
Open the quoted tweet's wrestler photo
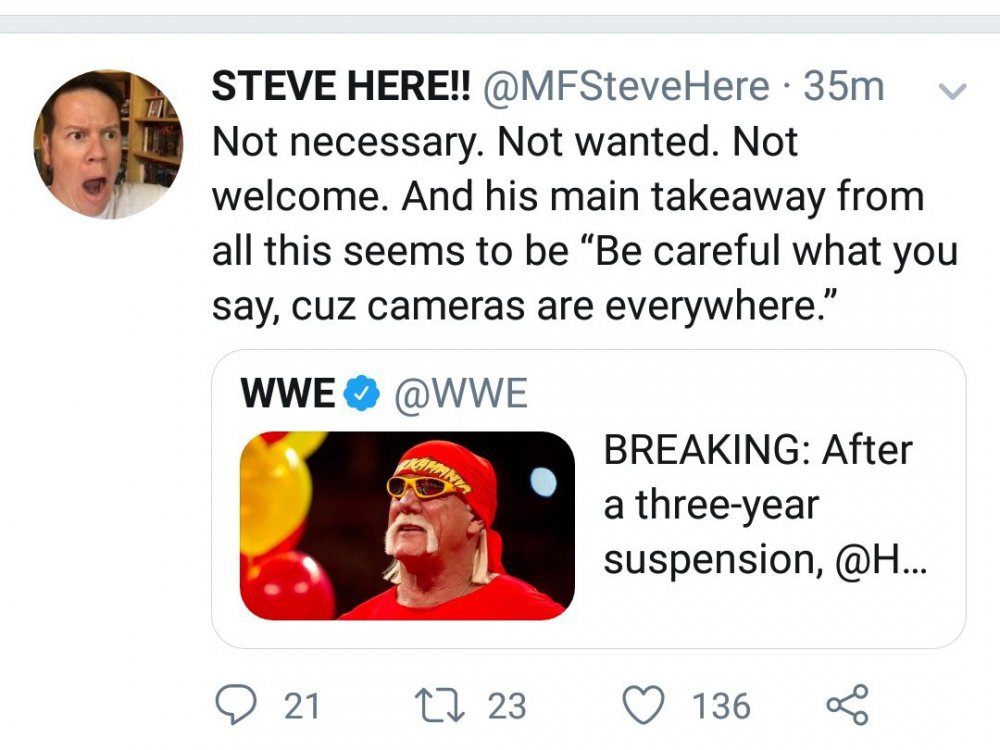click(407, 525)
